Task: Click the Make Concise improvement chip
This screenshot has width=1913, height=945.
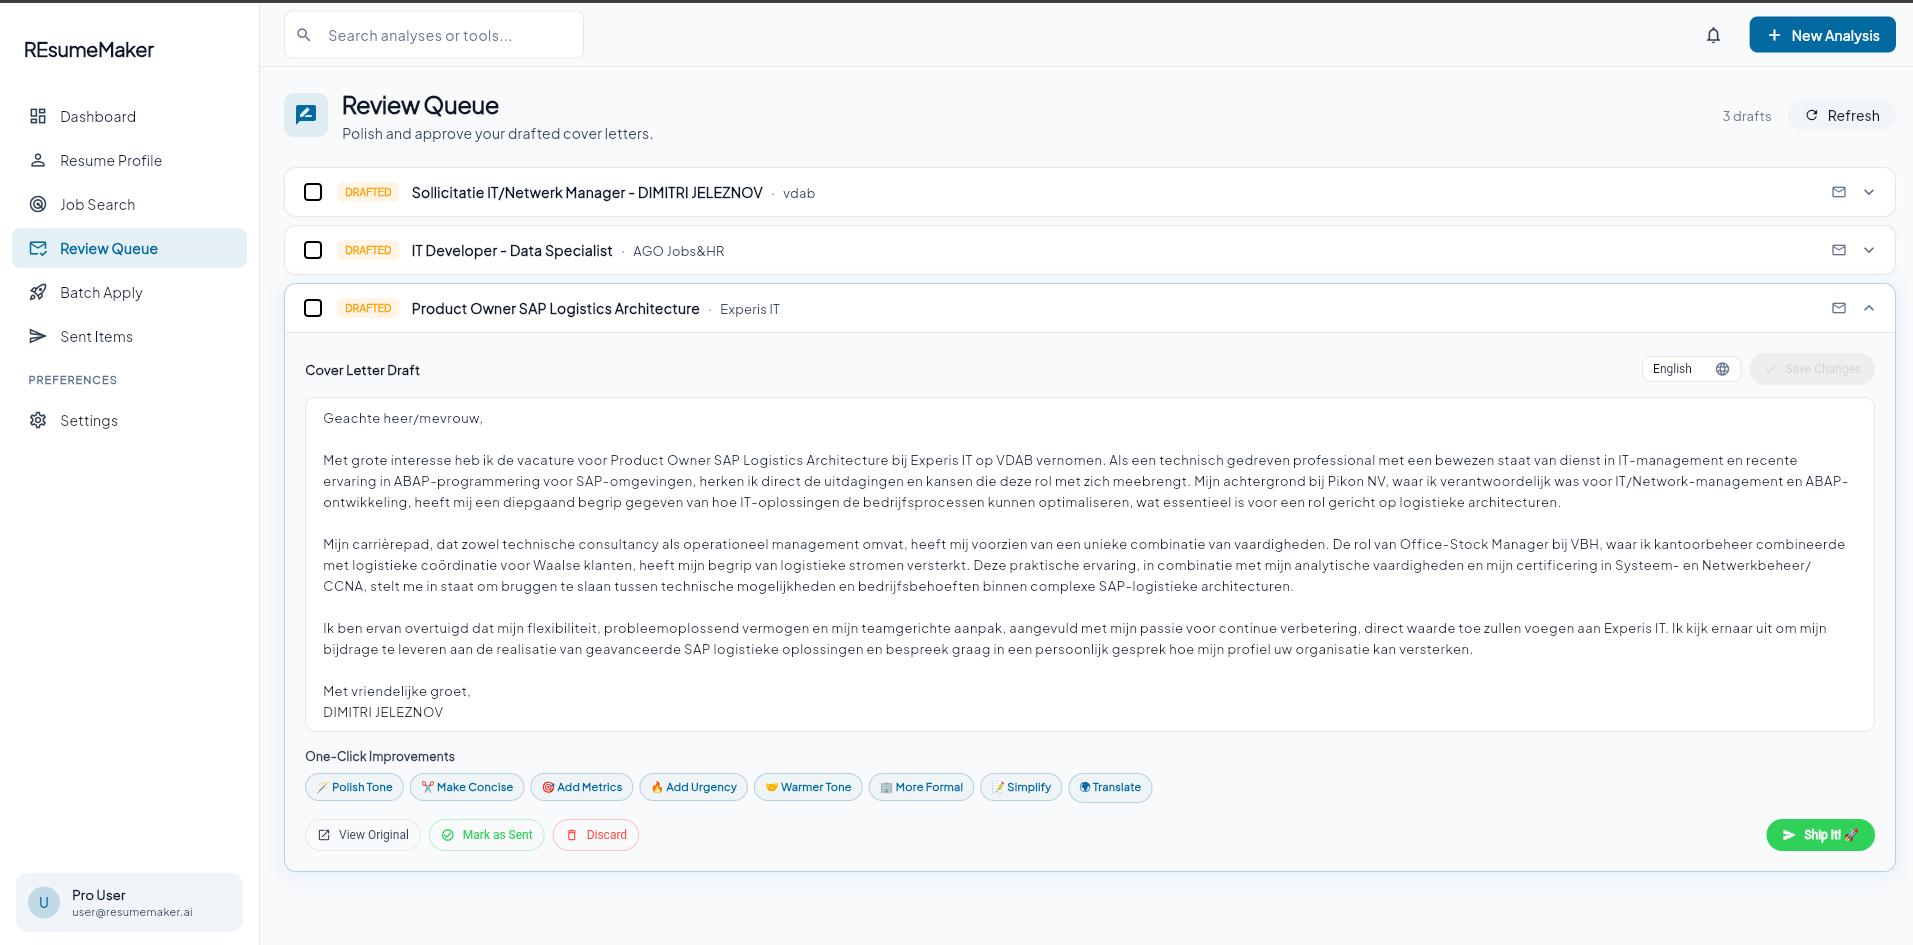Action: [x=466, y=787]
